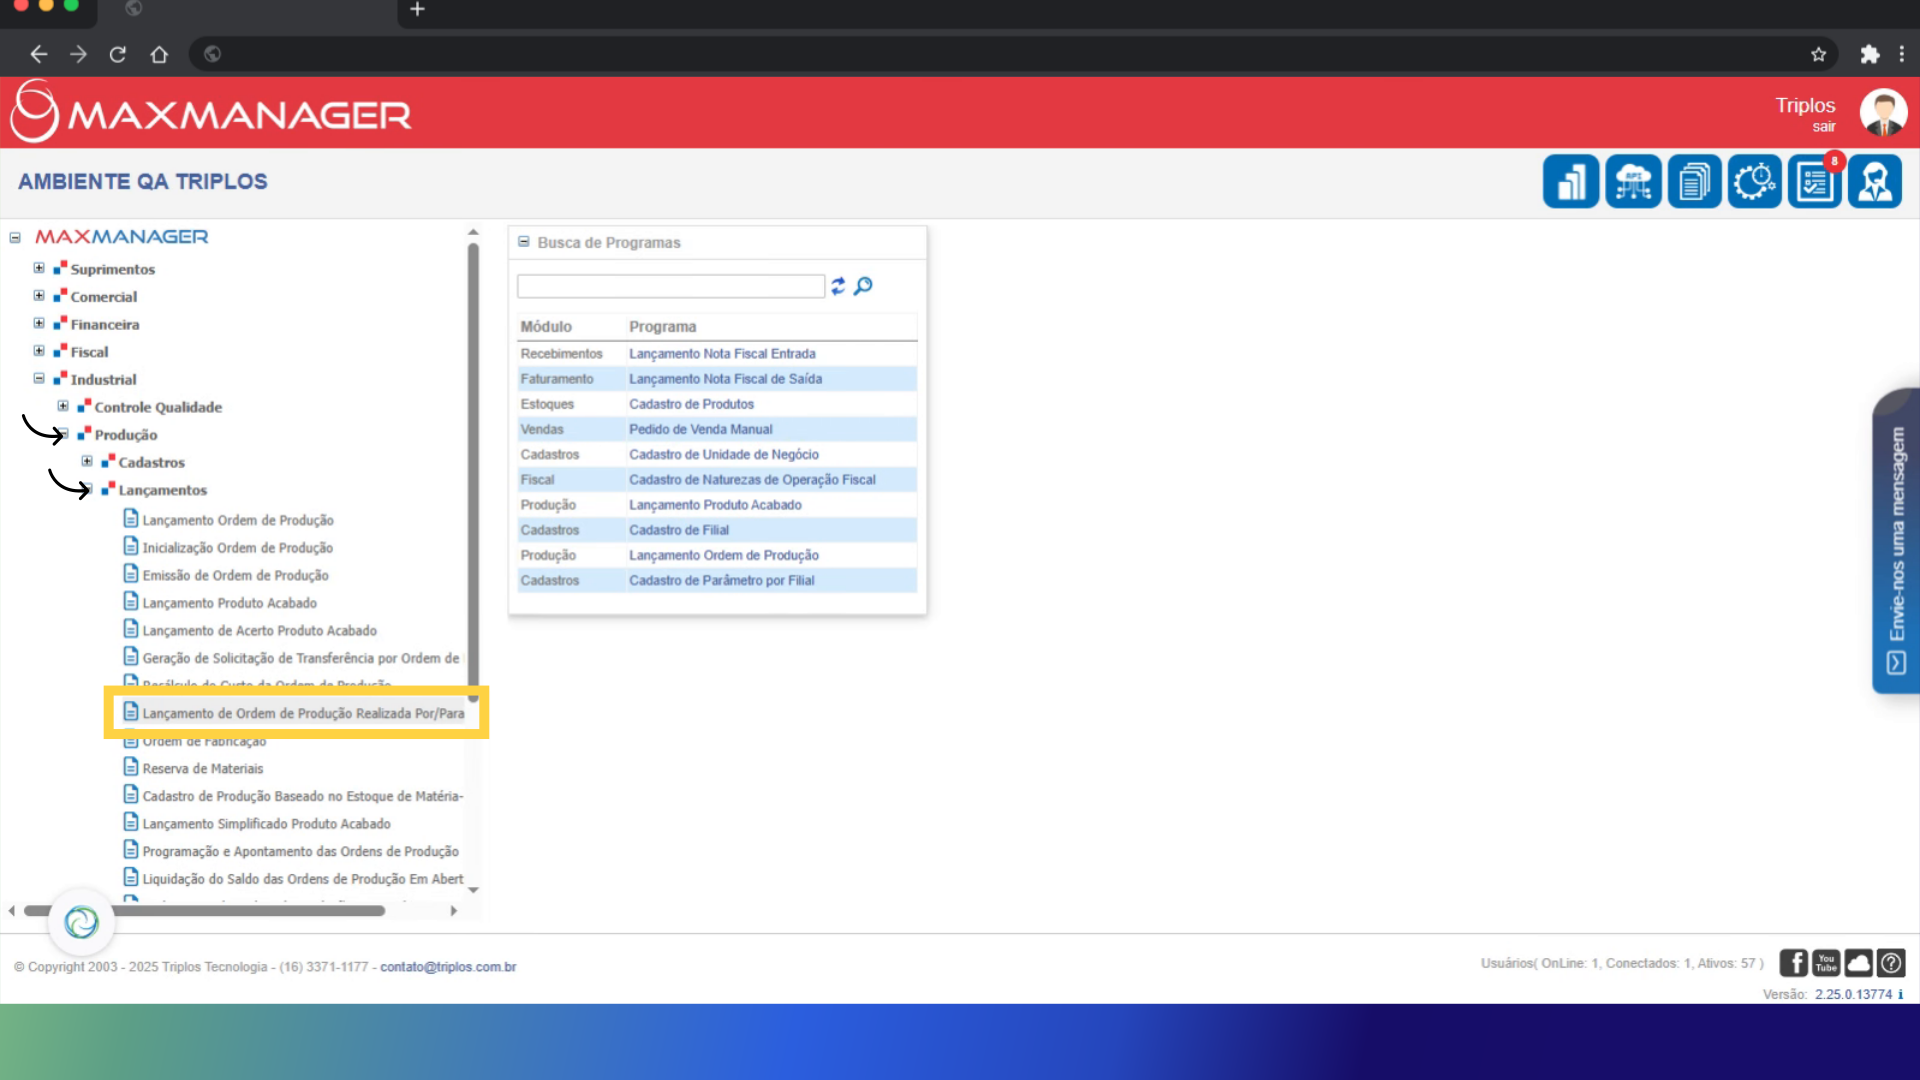
Task: Collapse the Busca de Programas panel
Action: click(523, 242)
